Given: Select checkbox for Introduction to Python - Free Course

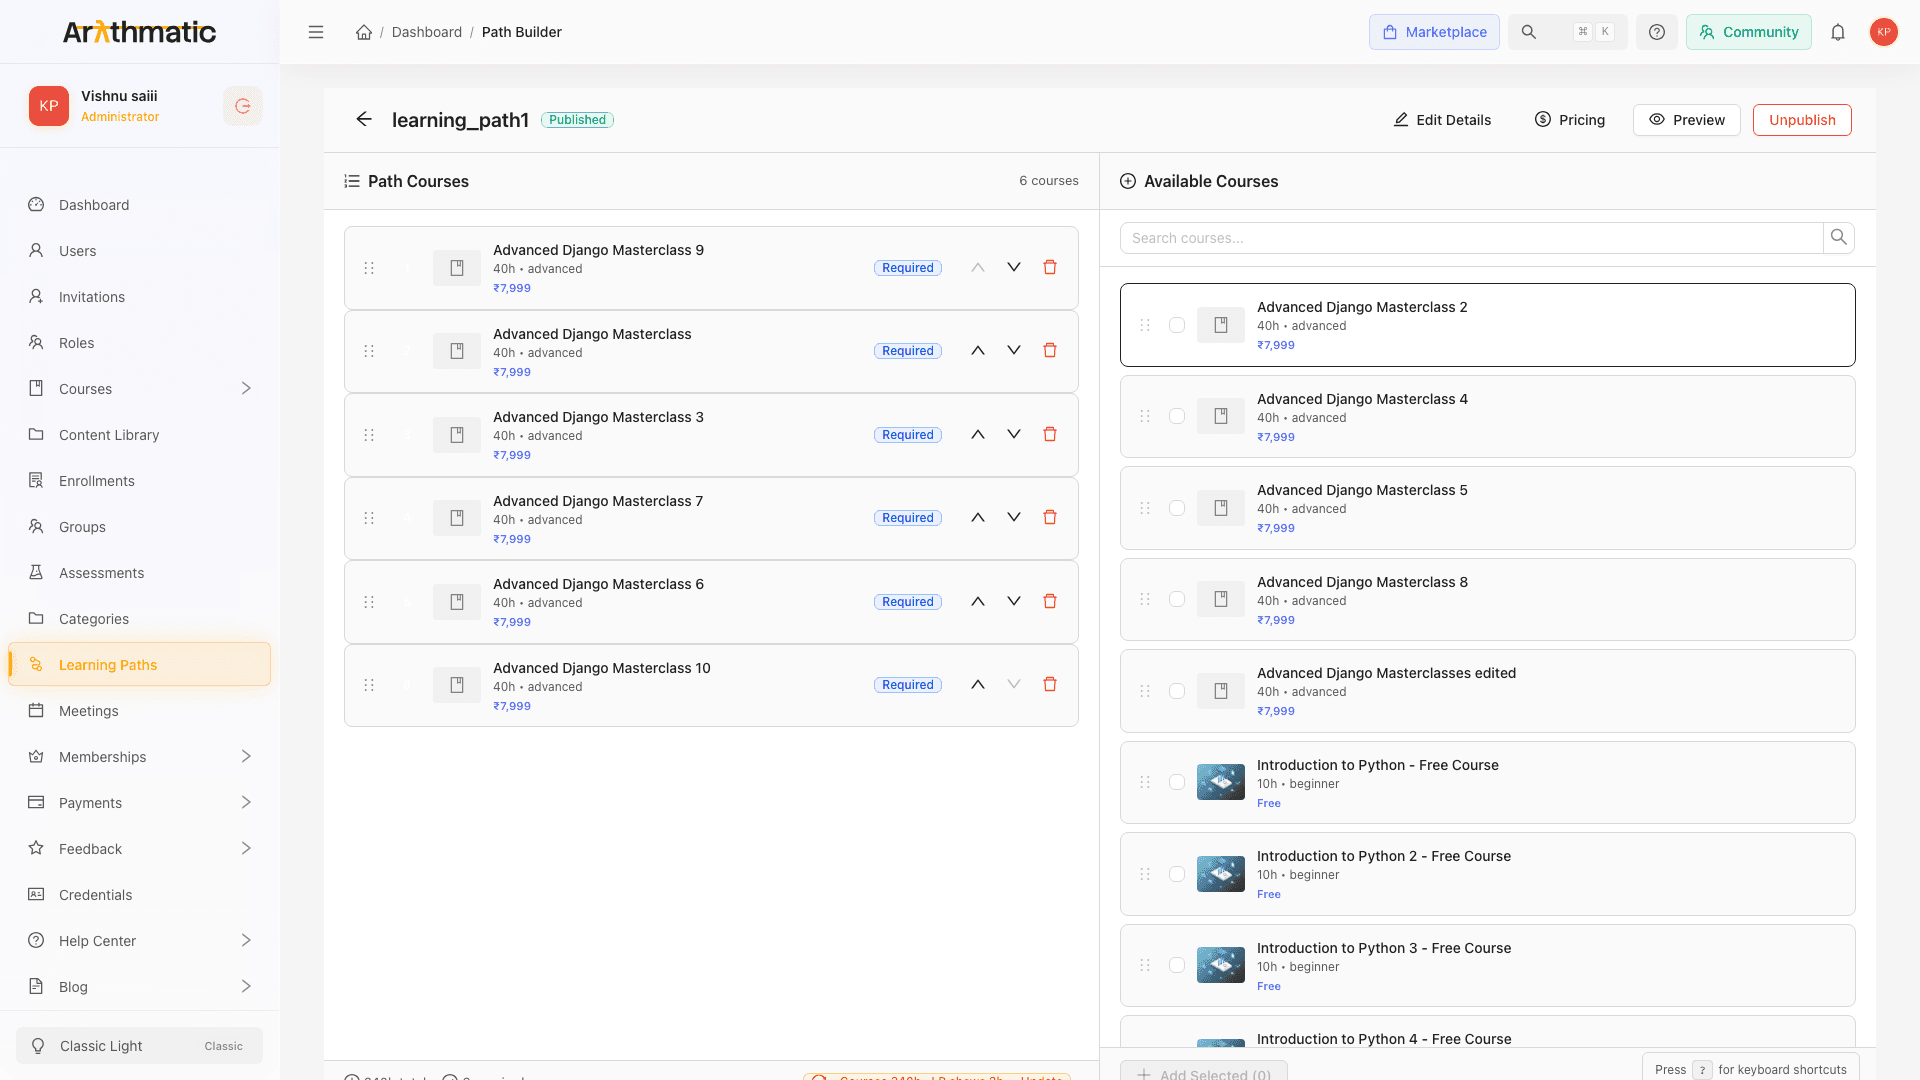Looking at the screenshot, I should pos(1177,782).
